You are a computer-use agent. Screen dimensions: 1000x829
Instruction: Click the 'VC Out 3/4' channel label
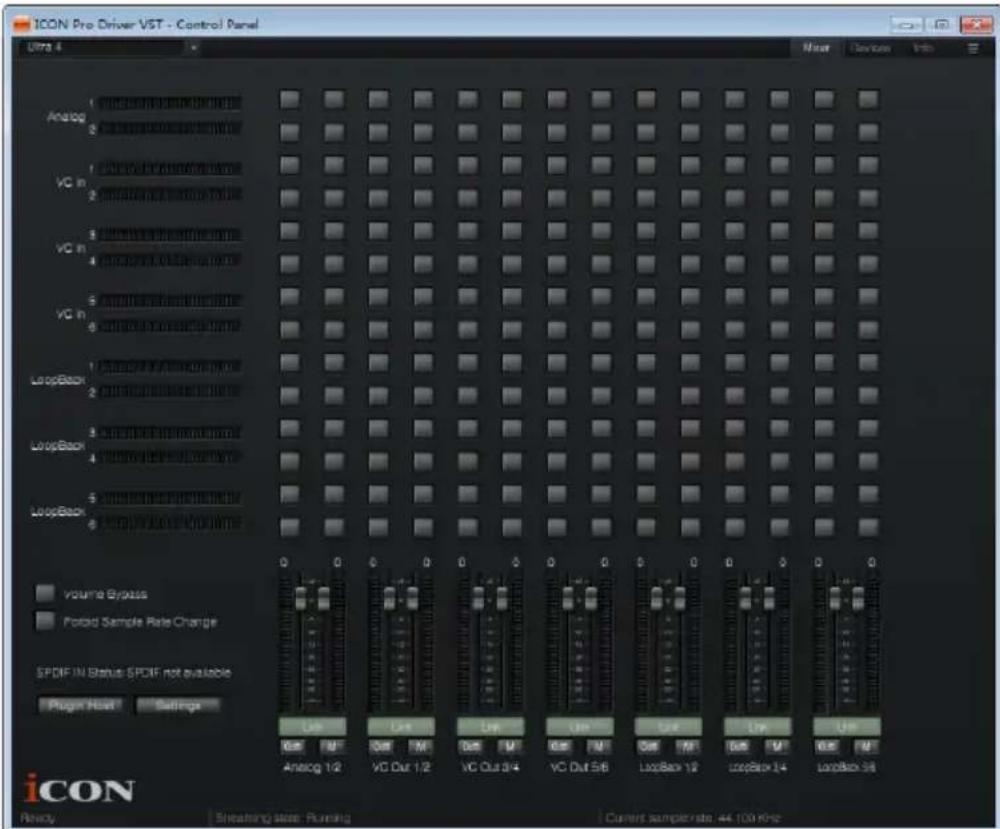490,767
